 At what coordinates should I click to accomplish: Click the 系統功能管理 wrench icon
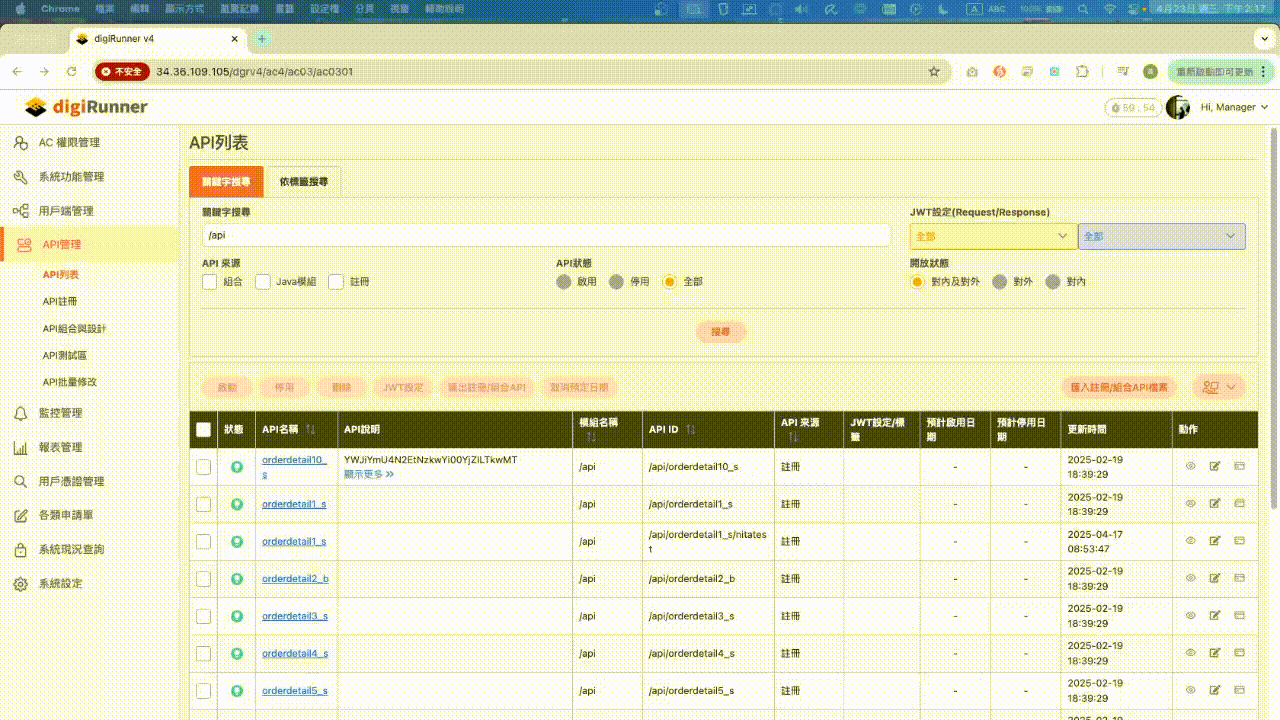pos(20,177)
